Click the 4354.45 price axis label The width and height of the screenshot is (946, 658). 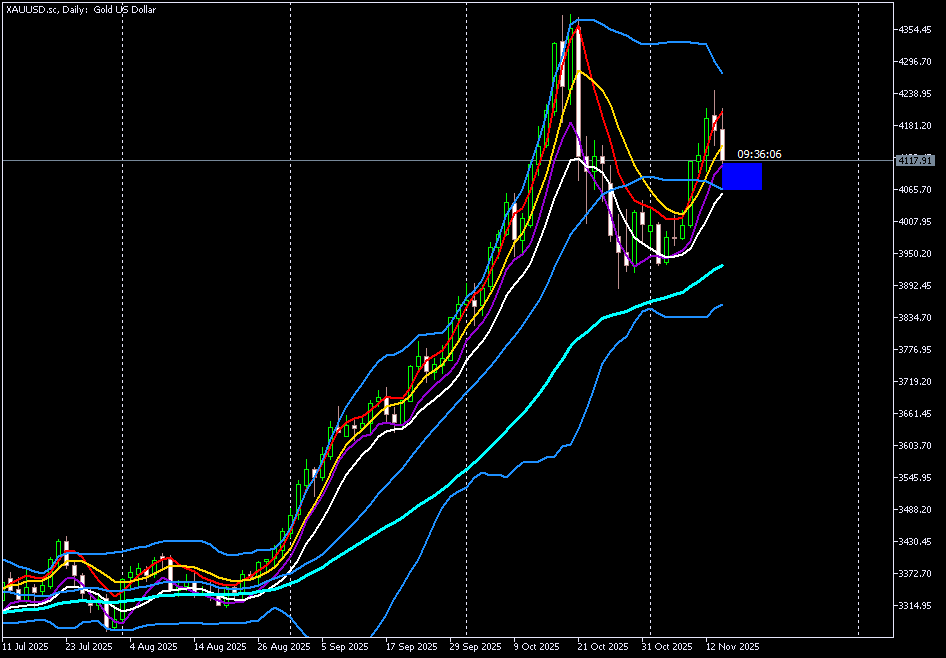point(915,30)
